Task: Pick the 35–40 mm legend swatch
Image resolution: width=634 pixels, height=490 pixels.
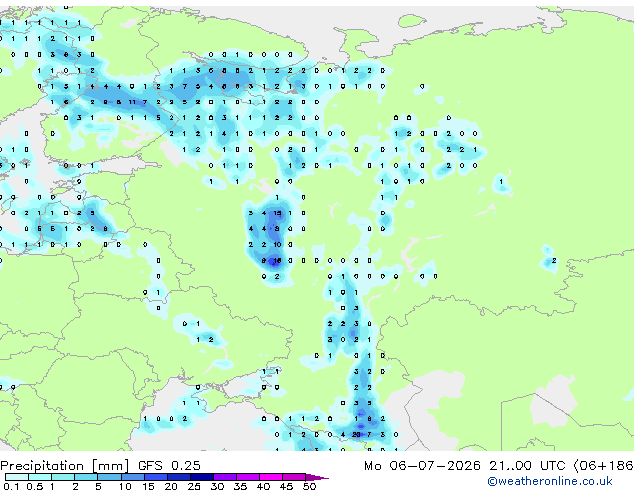Action: pos(248,477)
